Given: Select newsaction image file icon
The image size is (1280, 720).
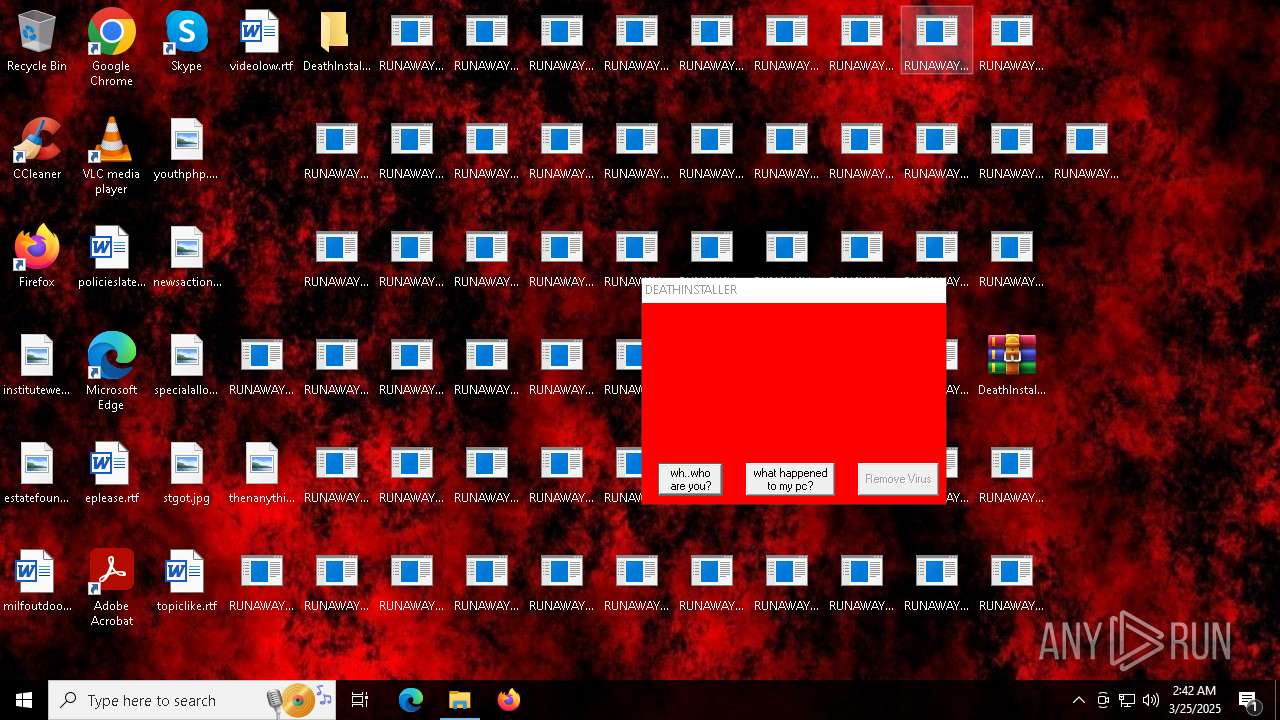Looking at the screenshot, I should (x=186, y=258).
